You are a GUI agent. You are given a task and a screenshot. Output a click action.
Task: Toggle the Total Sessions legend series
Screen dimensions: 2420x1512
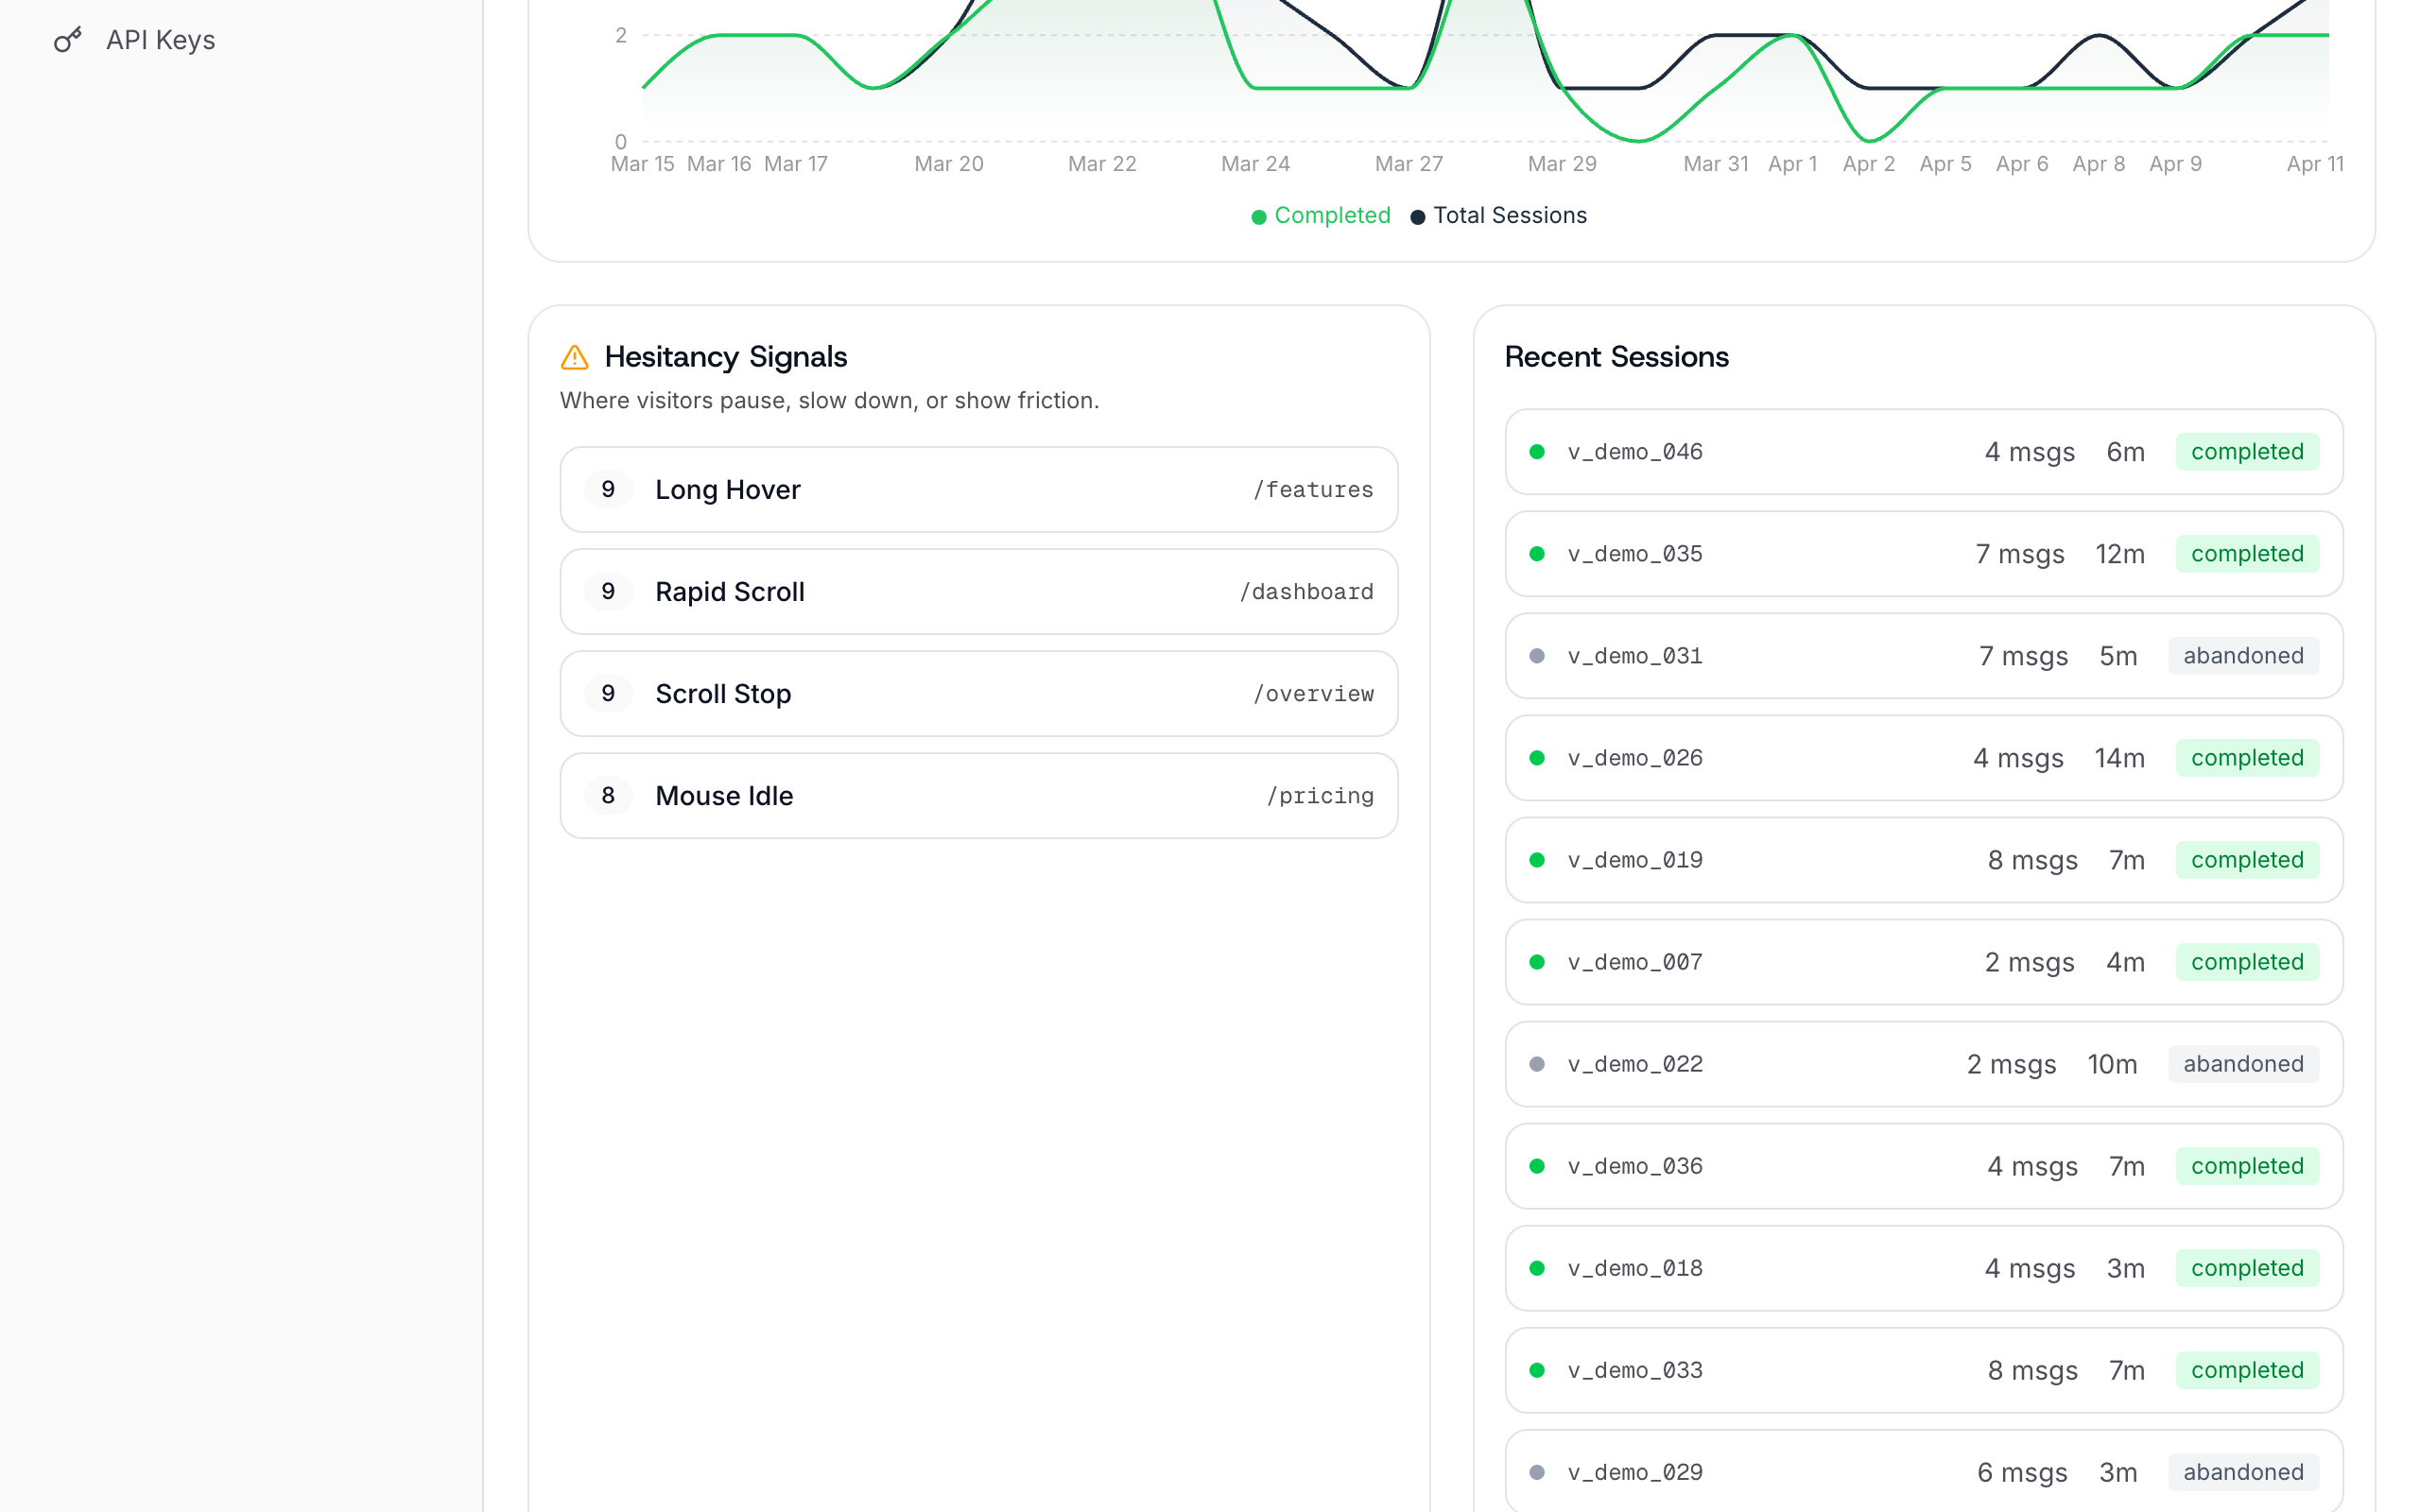point(1498,216)
